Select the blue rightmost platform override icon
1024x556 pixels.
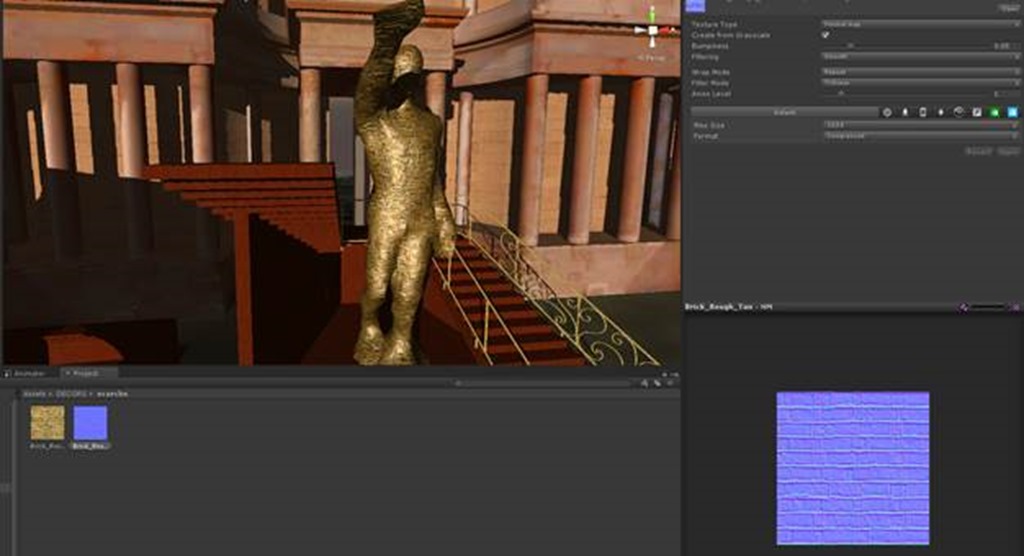(1012, 112)
